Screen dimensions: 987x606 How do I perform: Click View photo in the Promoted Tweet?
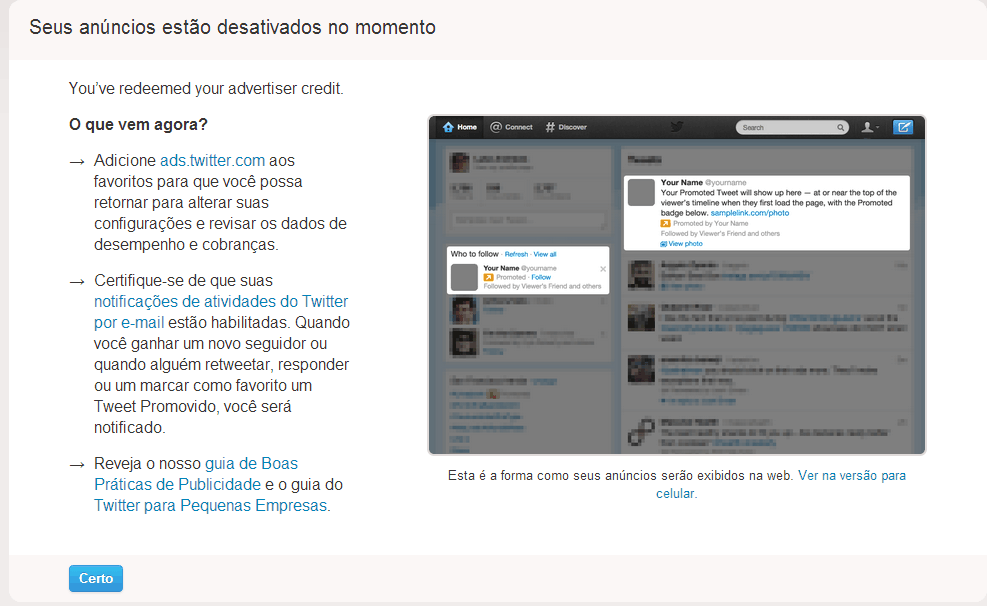click(682, 244)
